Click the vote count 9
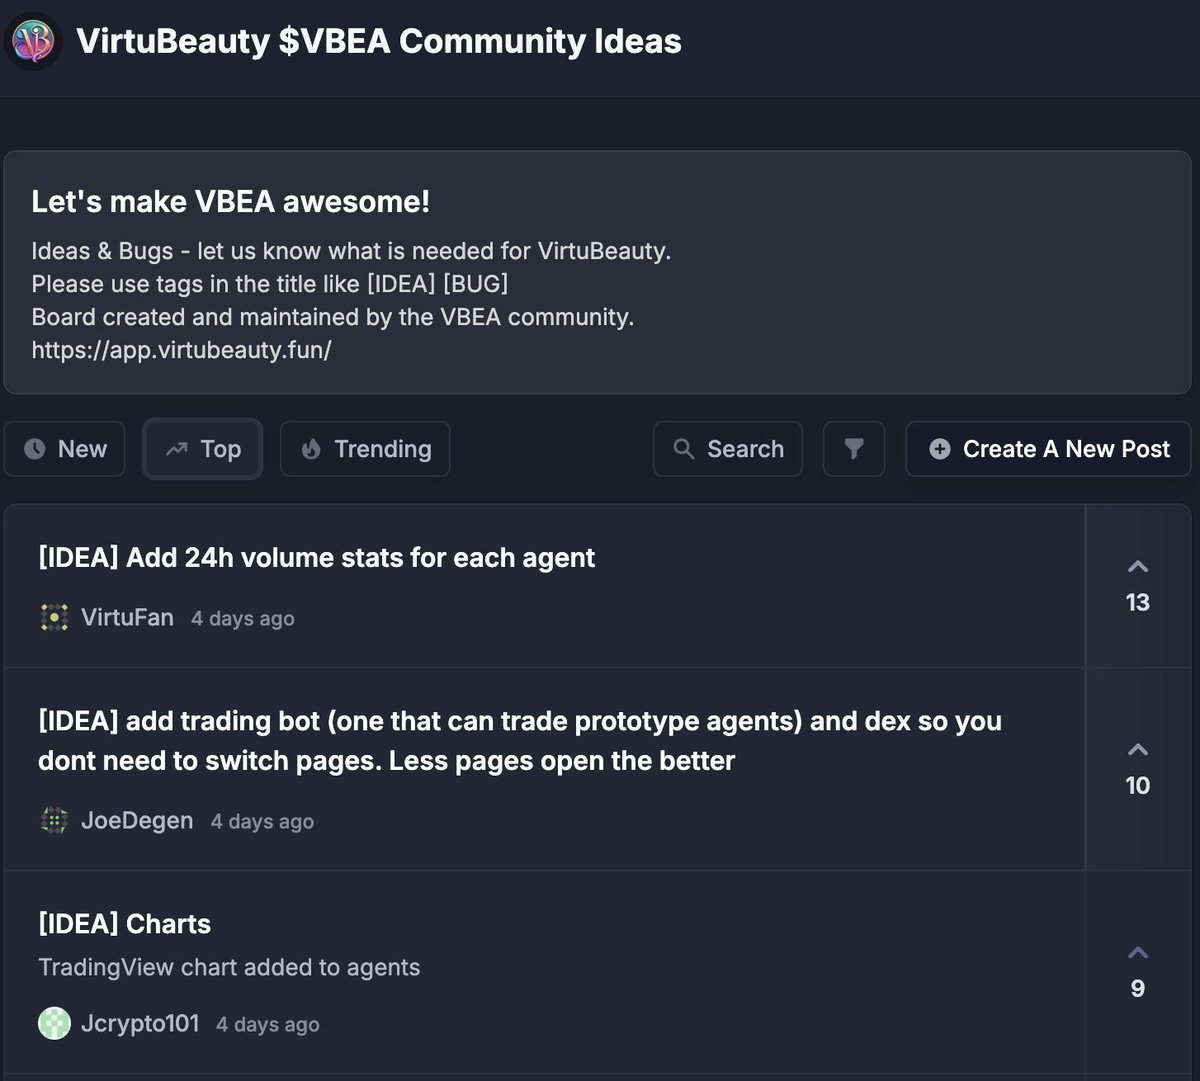The height and width of the screenshot is (1081, 1200). tap(1138, 988)
